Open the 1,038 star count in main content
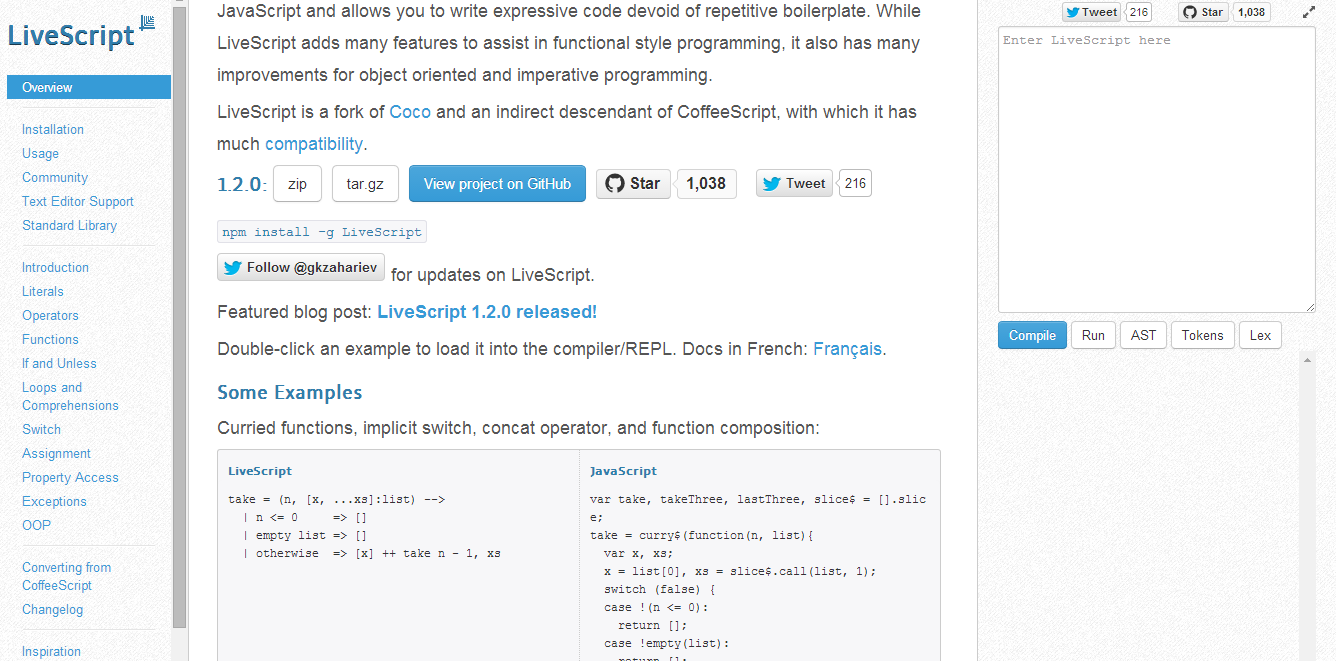The image size is (1336, 661). coord(706,184)
